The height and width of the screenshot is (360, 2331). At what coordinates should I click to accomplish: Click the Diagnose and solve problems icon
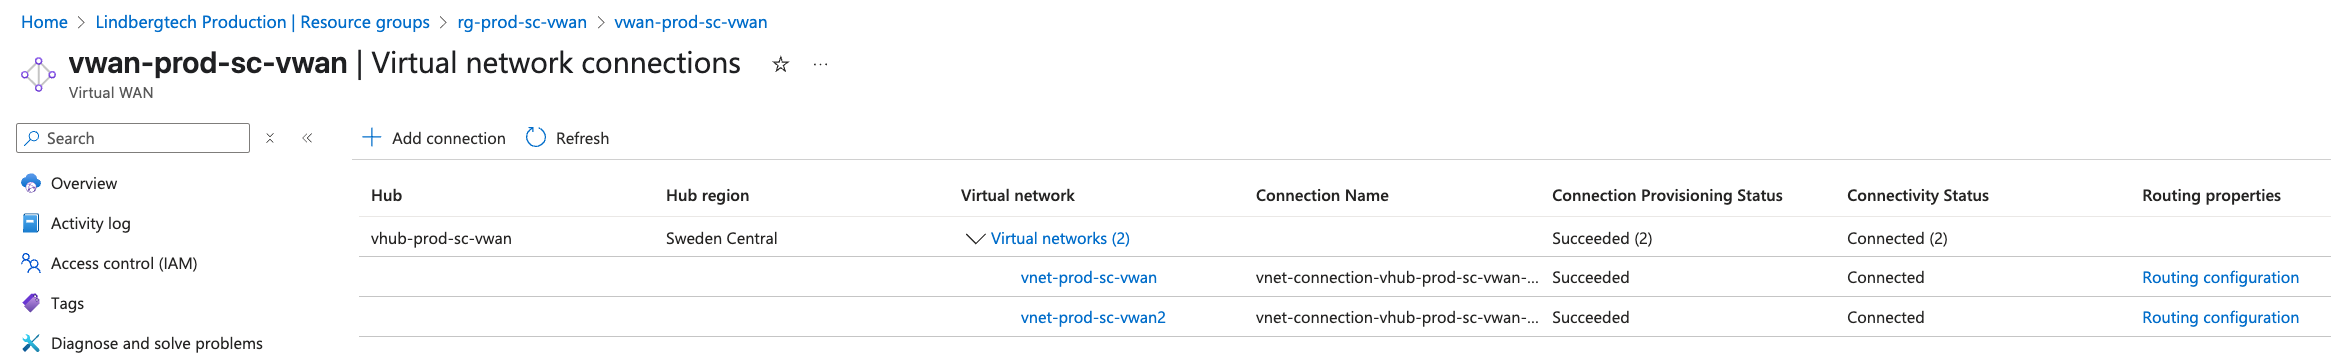[x=31, y=343]
